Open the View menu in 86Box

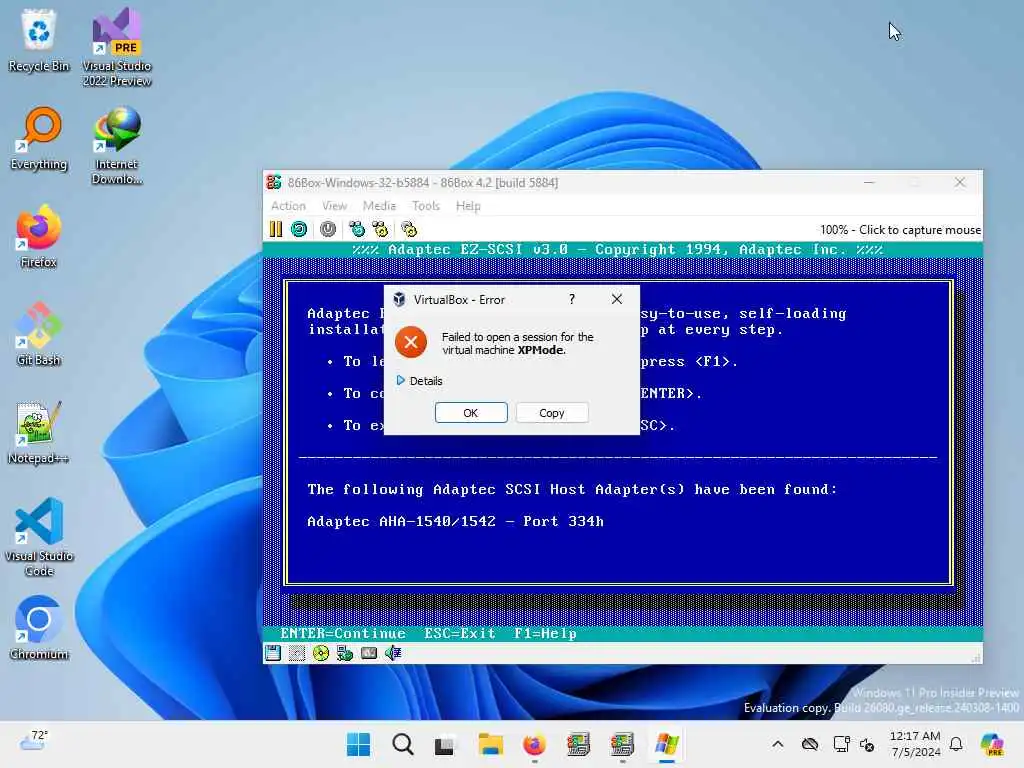tap(334, 206)
